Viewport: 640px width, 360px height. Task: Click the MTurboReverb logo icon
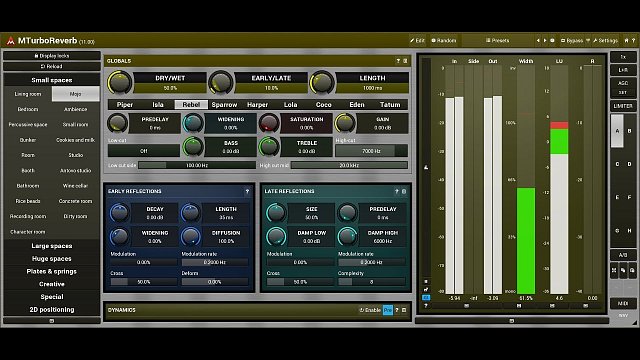[10, 40]
